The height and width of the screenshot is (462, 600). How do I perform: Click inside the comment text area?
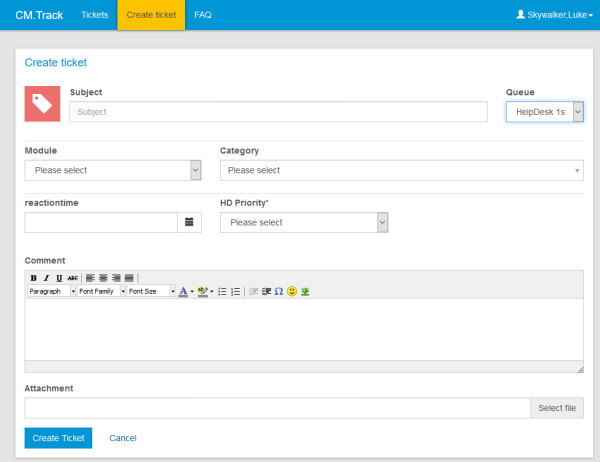point(304,330)
